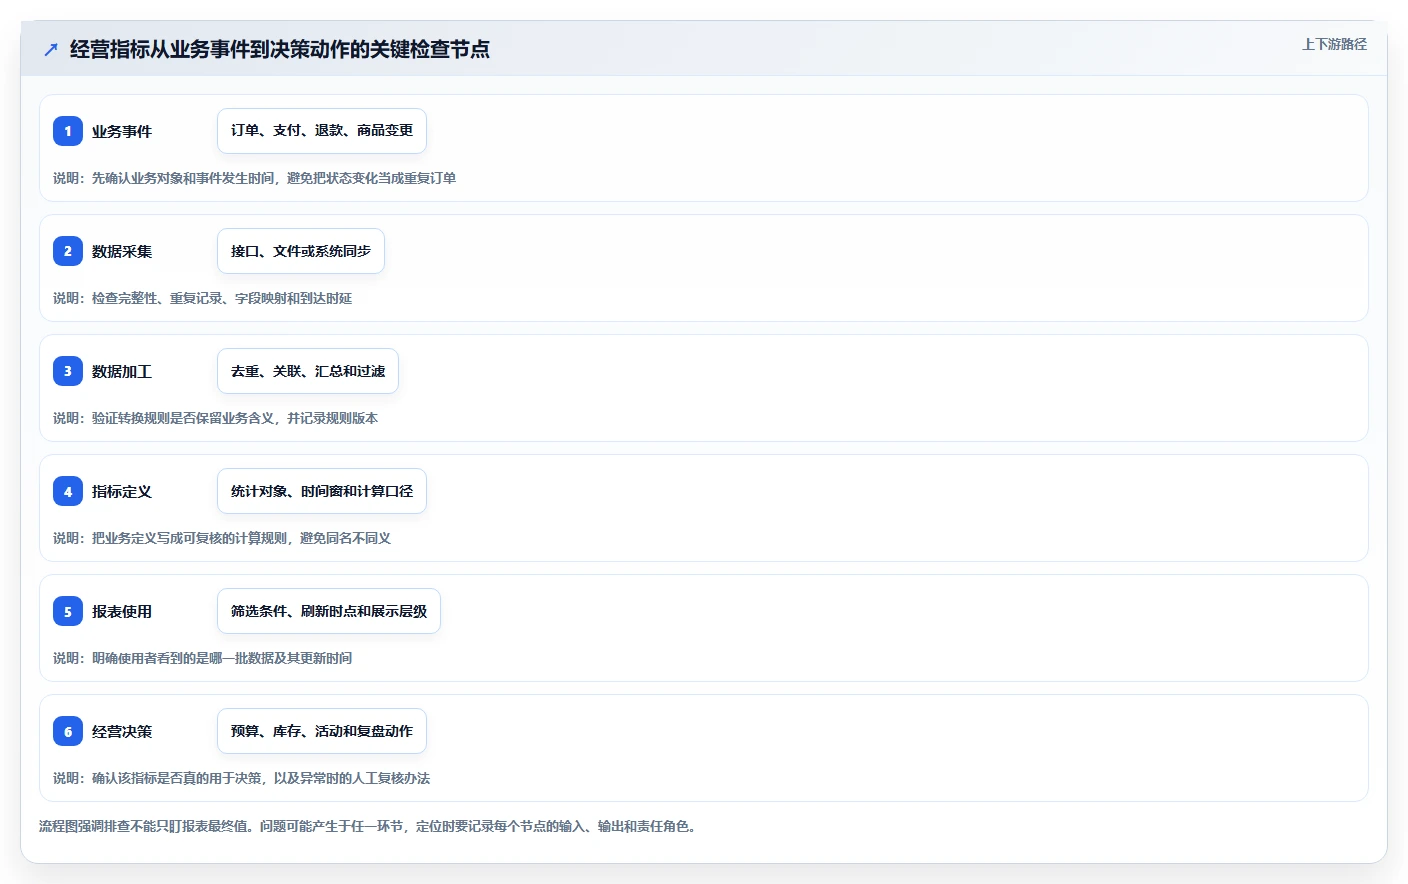Click the arrow icon beside the page title
This screenshot has height=884, width=1408.
coord(51,49)
